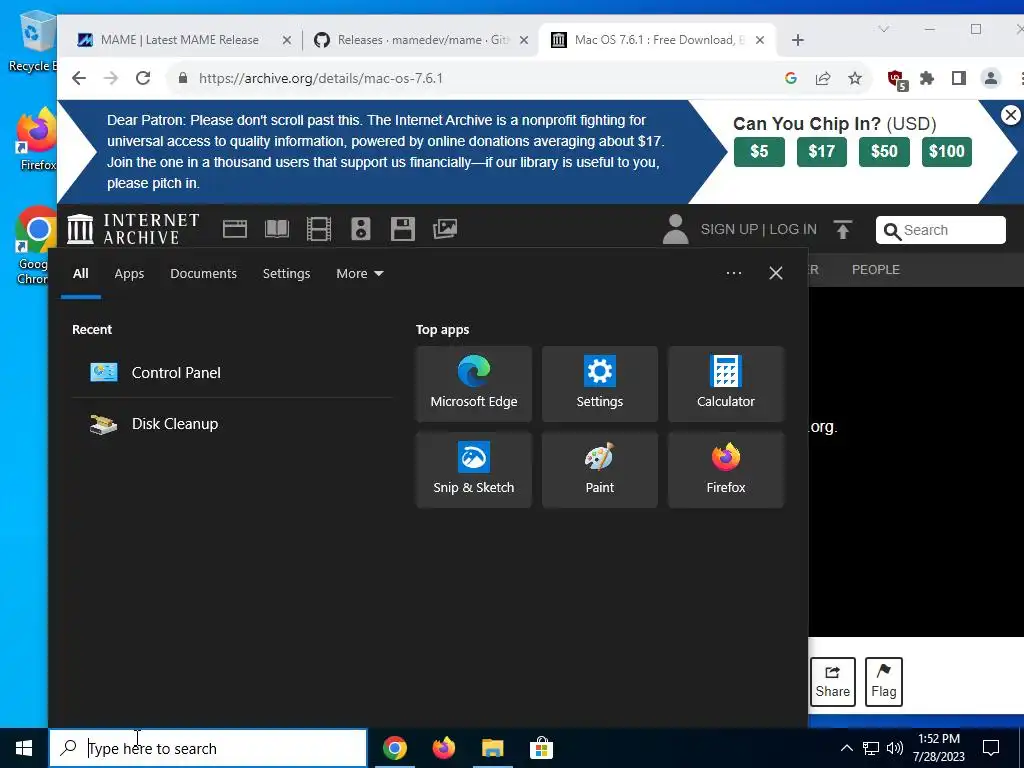
Task: Reload the archive.org page
Action: point(143,78)
